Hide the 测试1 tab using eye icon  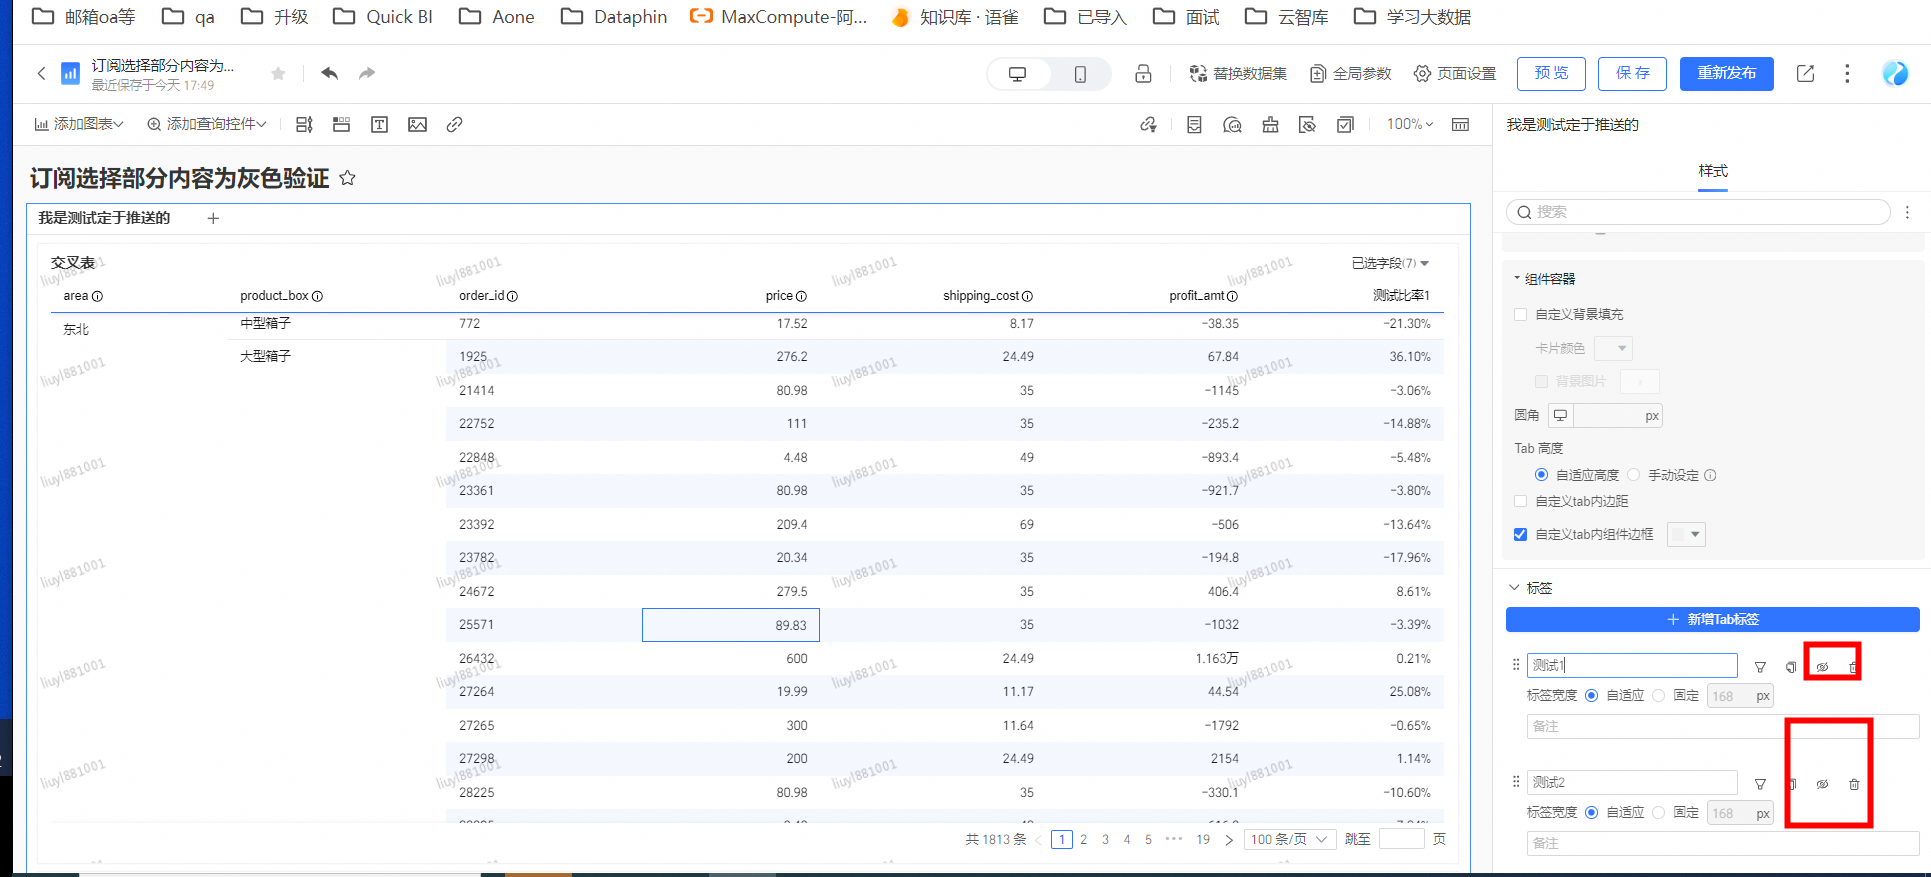pos(1822,667)
